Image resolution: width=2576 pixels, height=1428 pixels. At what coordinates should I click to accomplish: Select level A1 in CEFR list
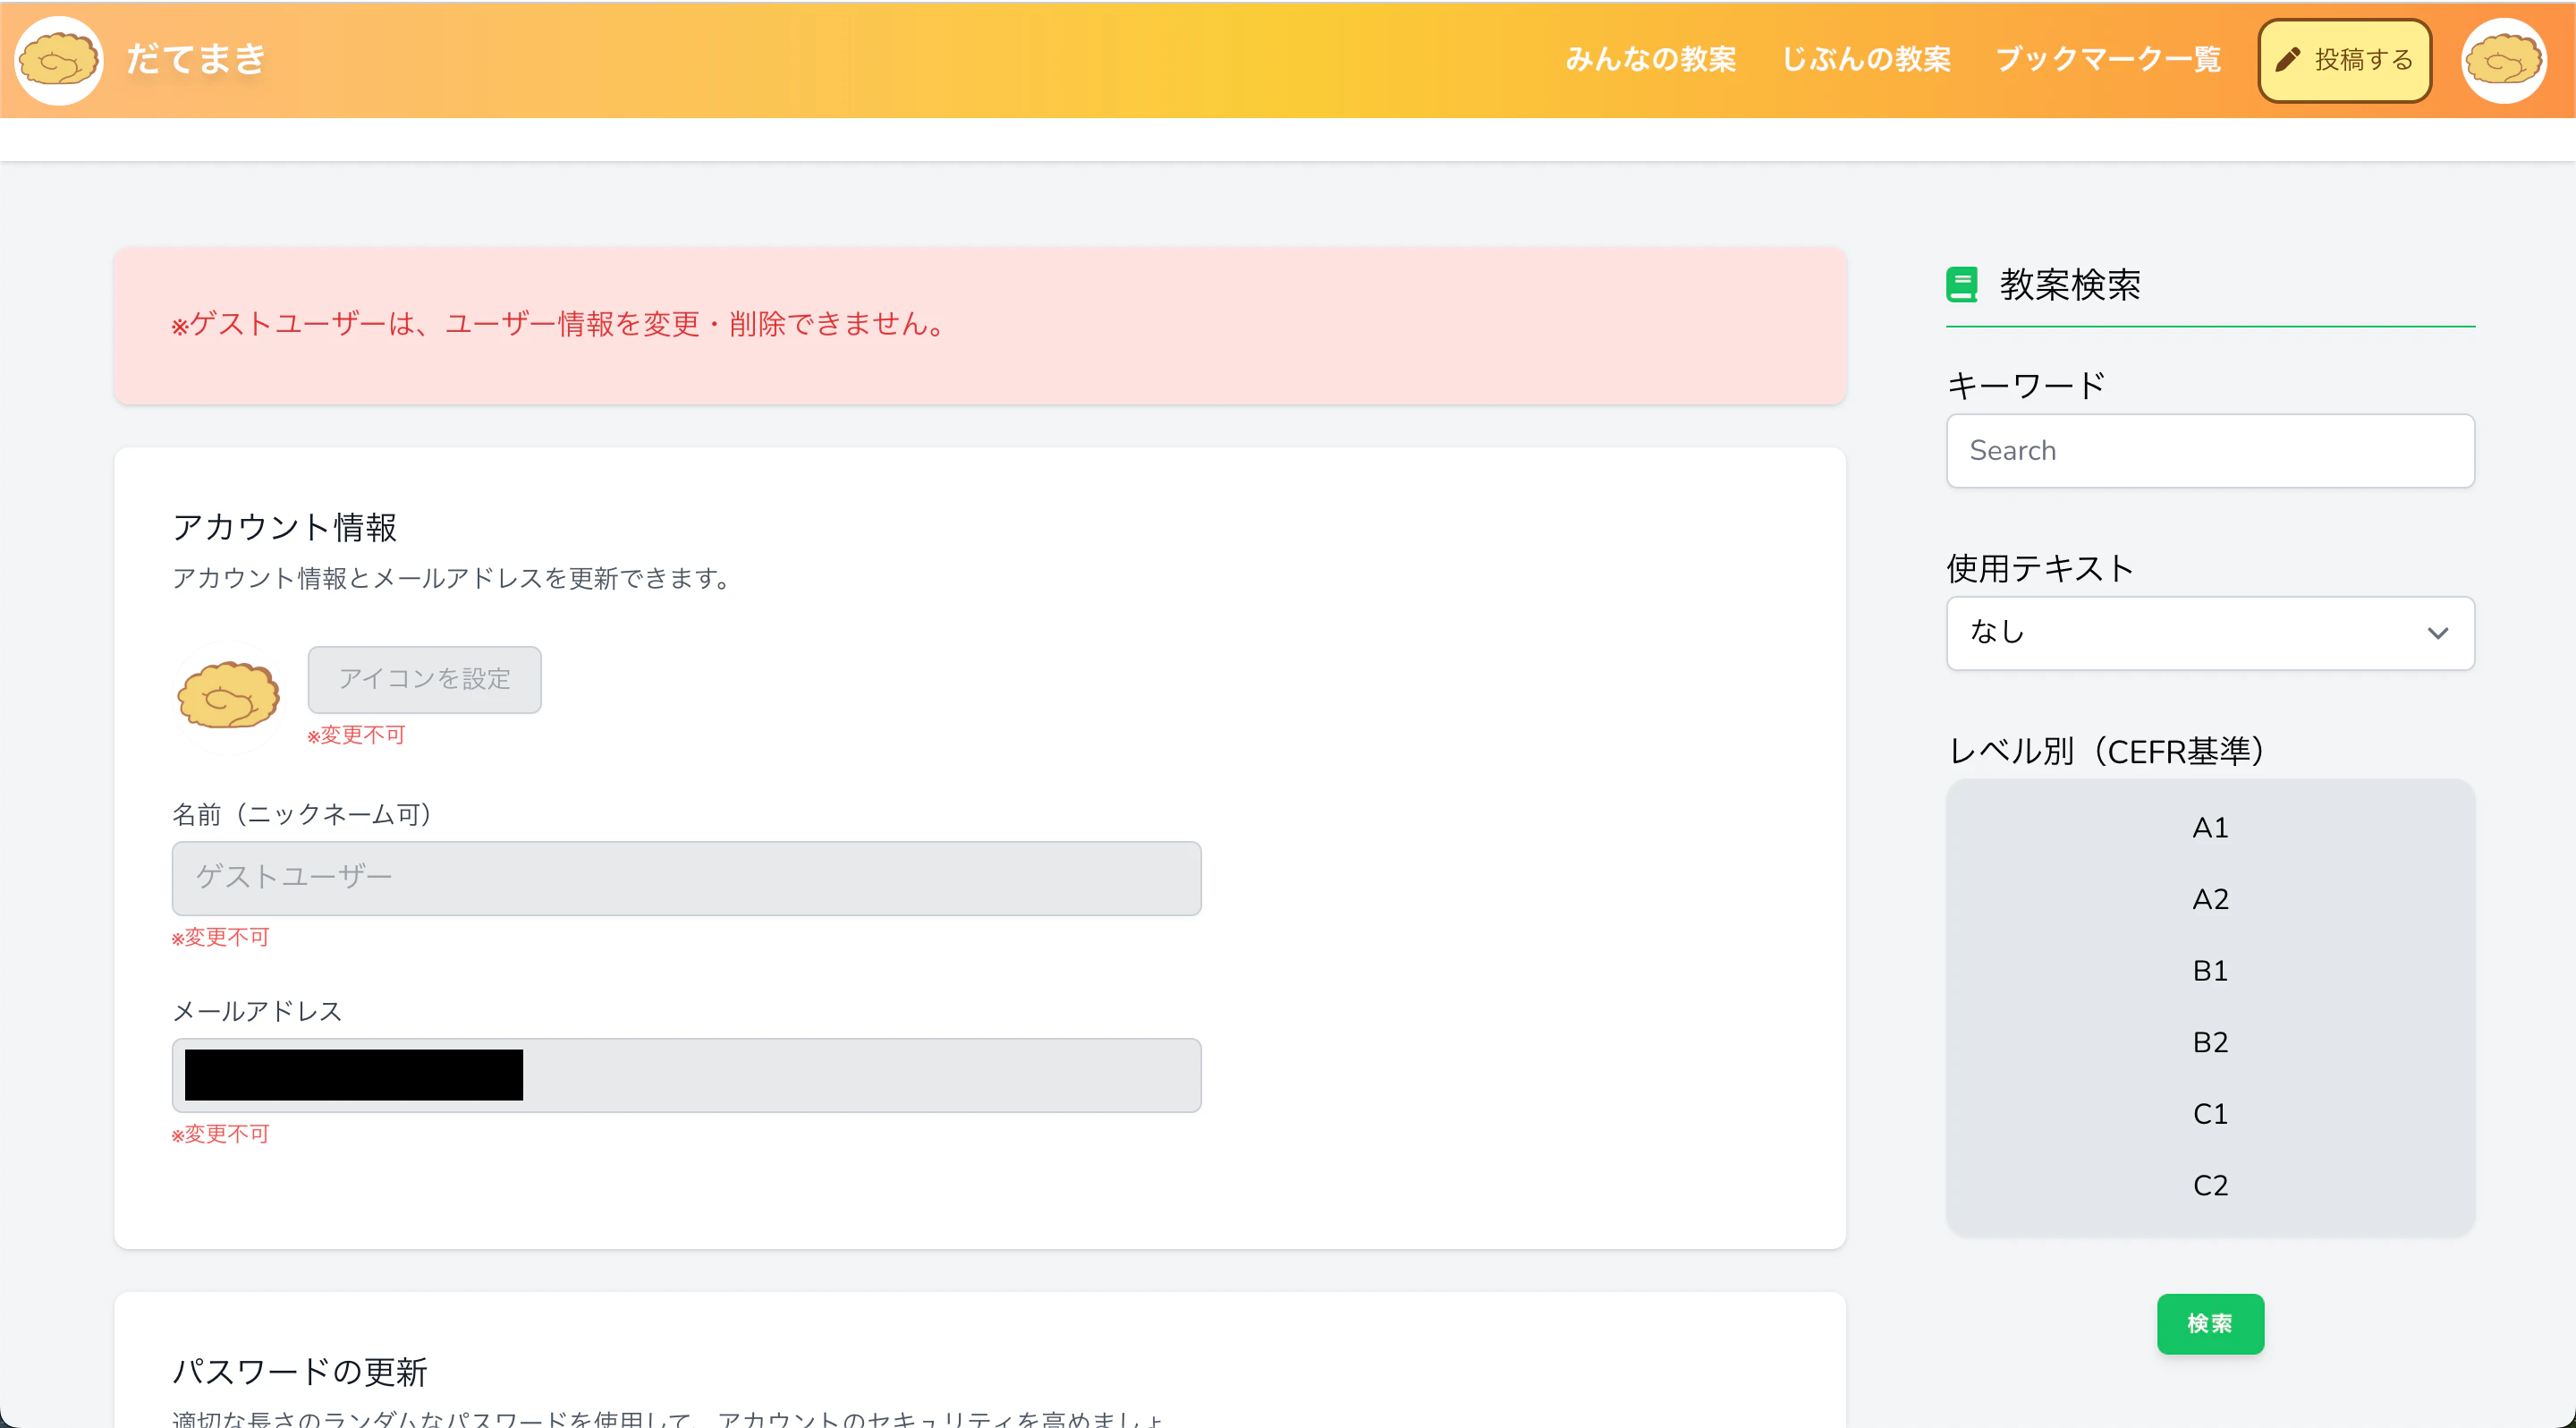[2210, 828]
